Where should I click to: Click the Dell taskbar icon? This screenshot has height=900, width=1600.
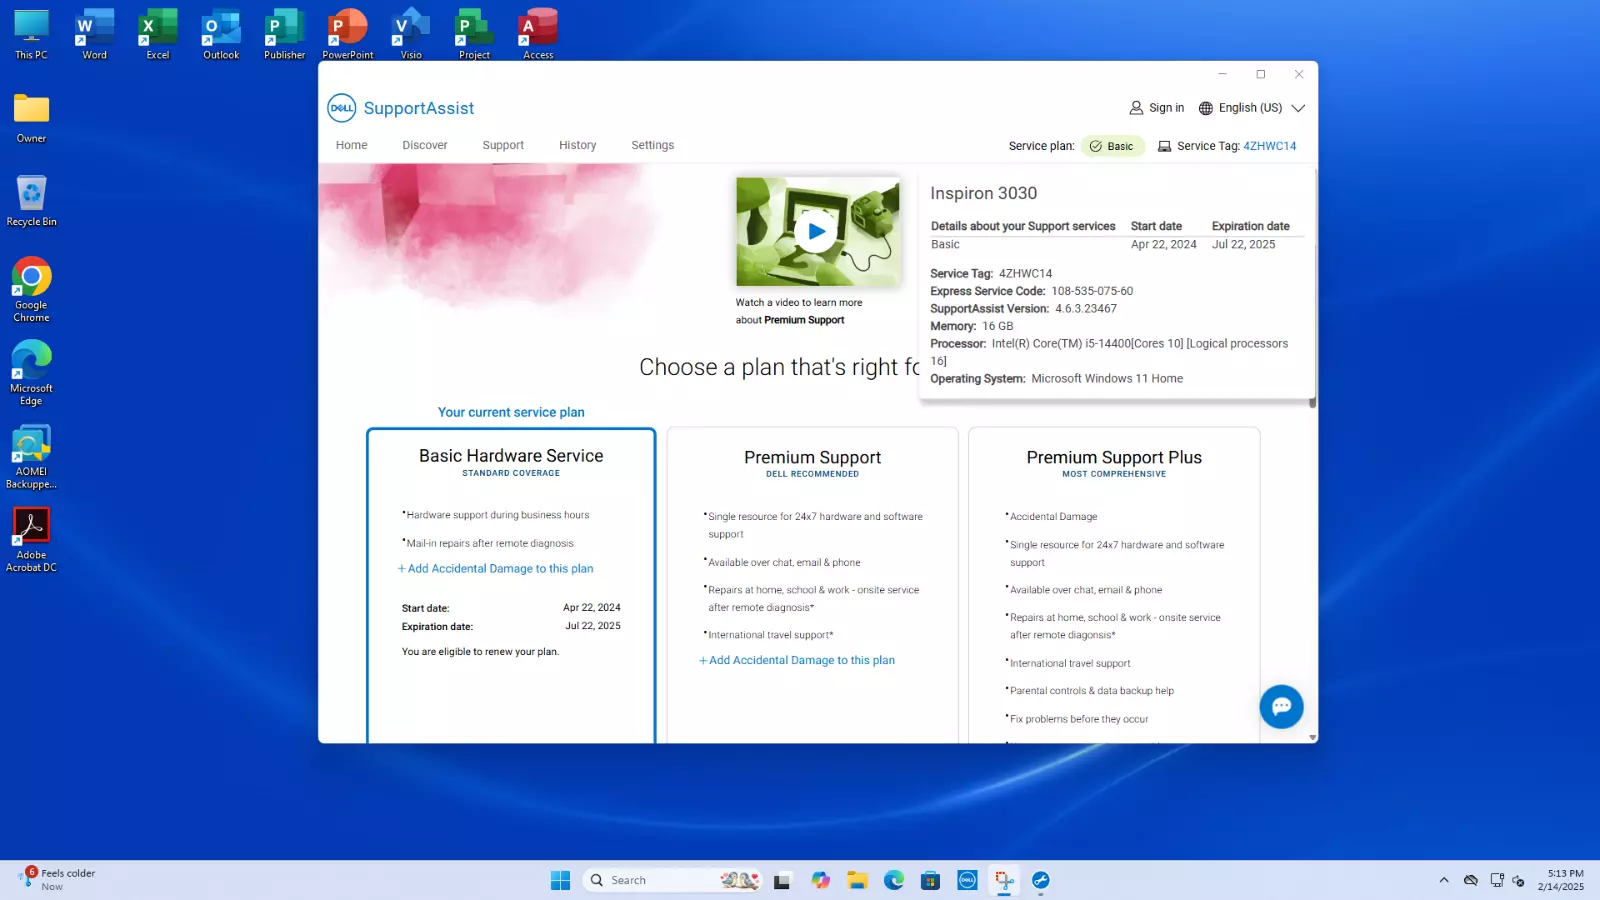click(x=967, y=880)
